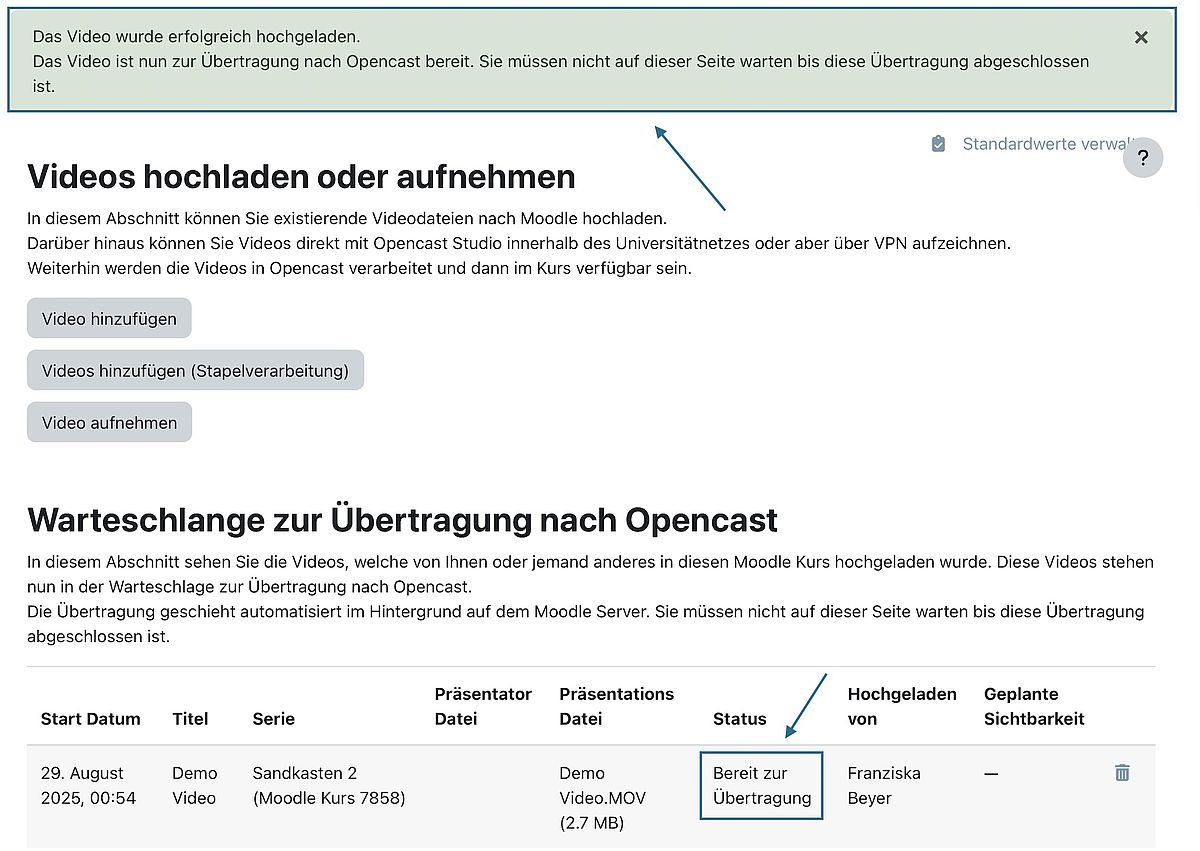
Task: Open the Standardwerte verwalten link
Action: coord(1047,144)
